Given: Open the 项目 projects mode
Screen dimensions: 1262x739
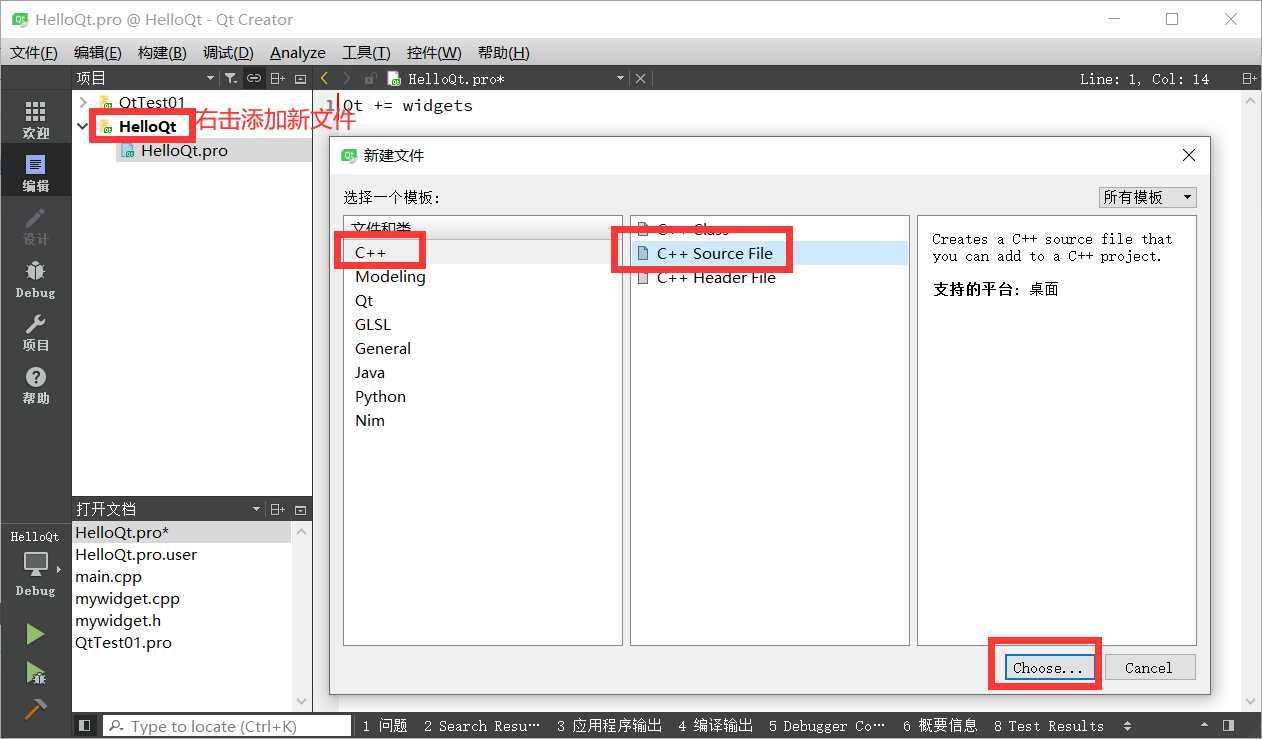Looking at the screenshot, I should 35,332.
